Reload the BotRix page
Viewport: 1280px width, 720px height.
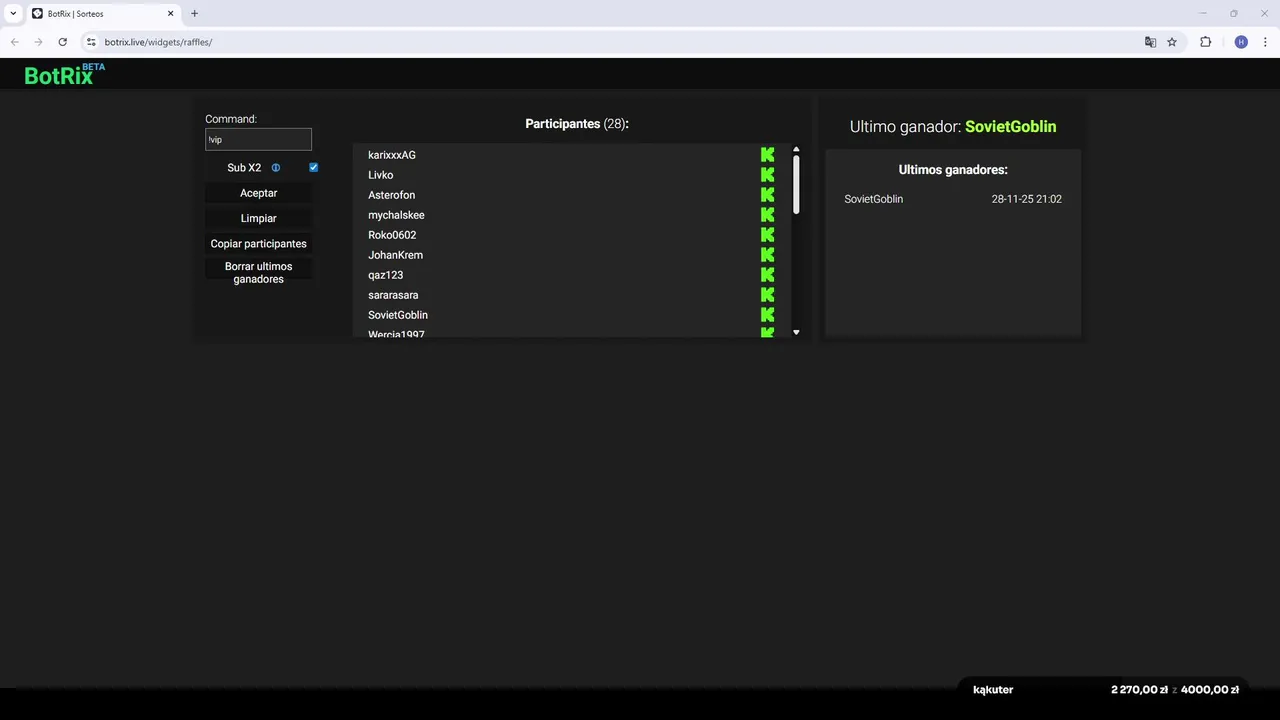tap(62, 42)
